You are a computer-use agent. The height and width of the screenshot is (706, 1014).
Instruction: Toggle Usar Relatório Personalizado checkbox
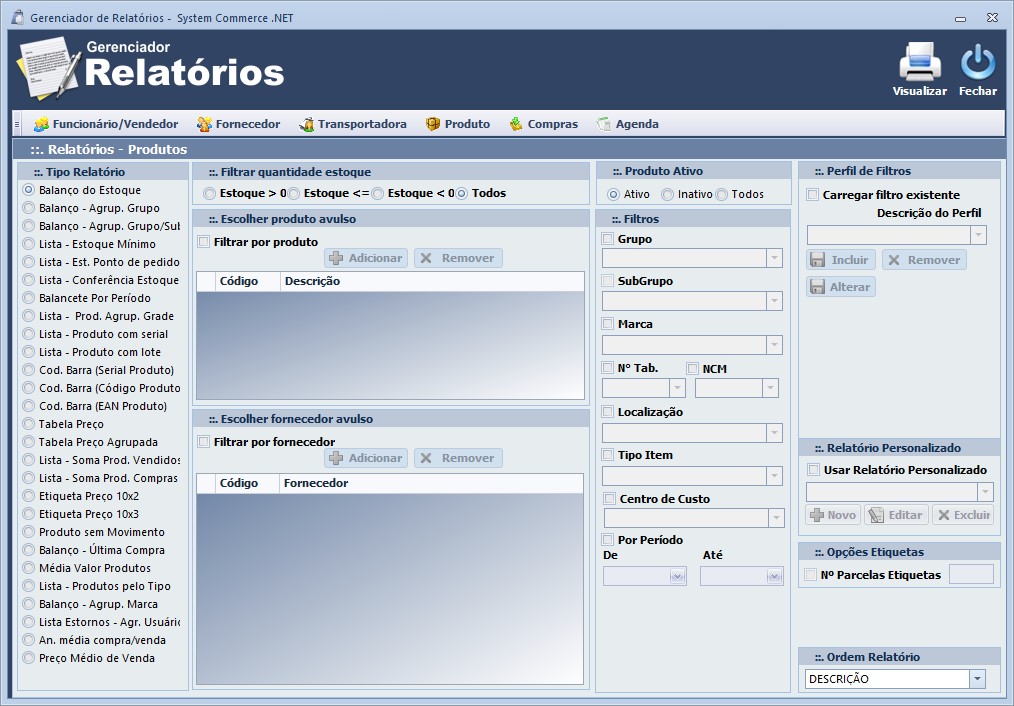coord(814,470)
